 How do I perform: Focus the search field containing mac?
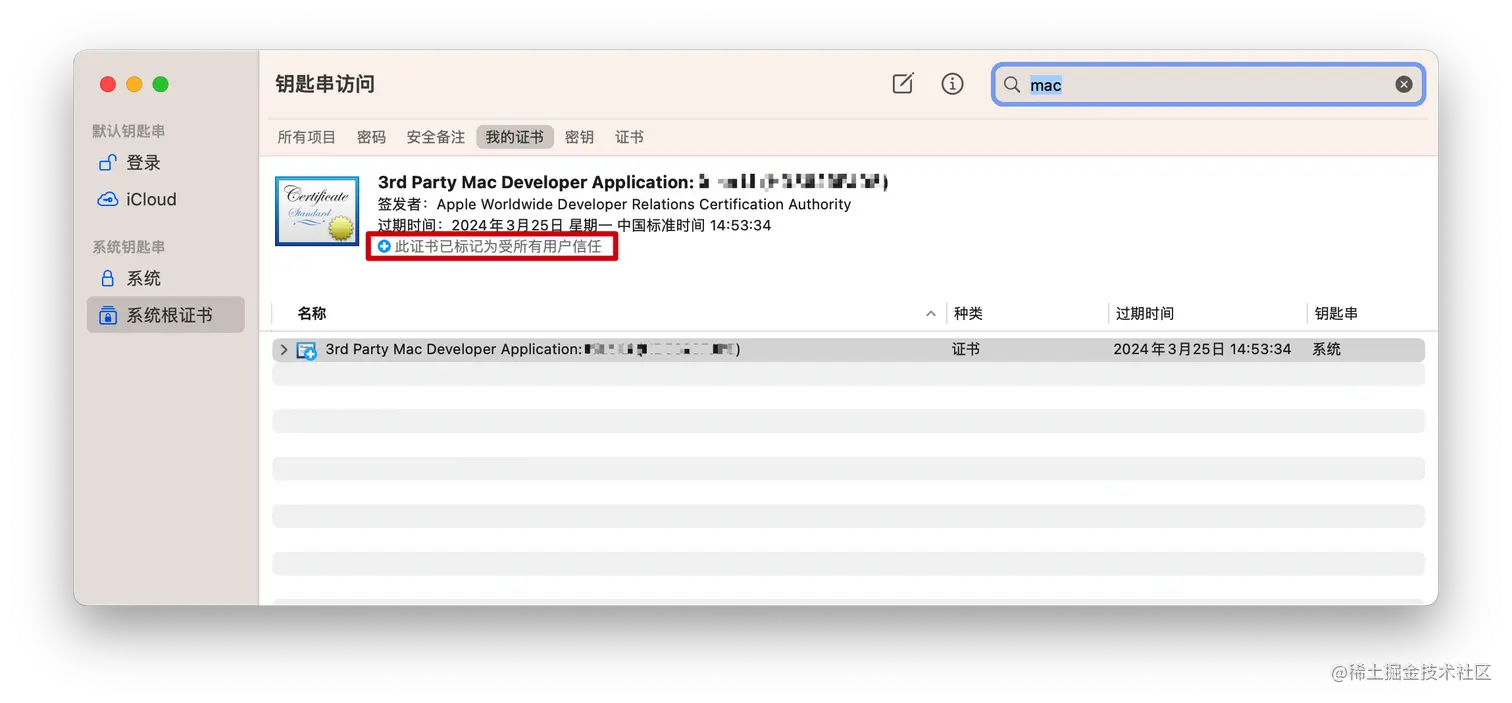point(1208,85)
